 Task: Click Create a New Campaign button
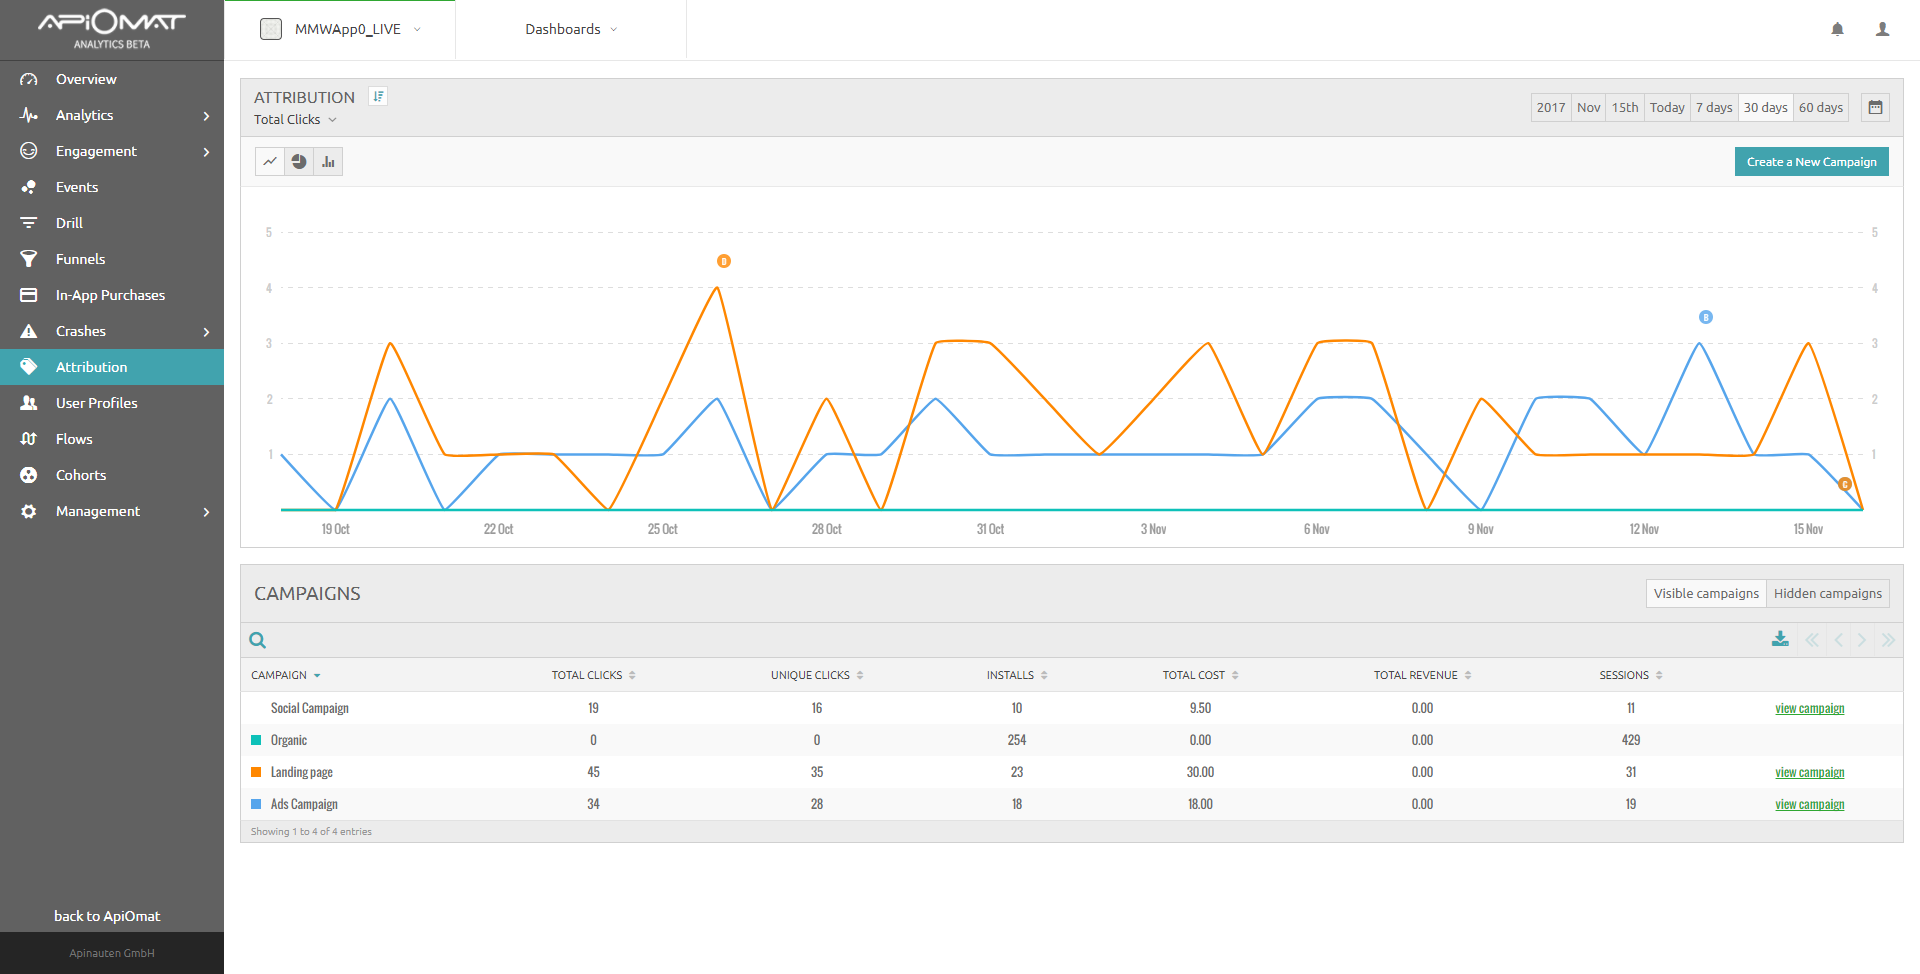[x=1811, y=161]
